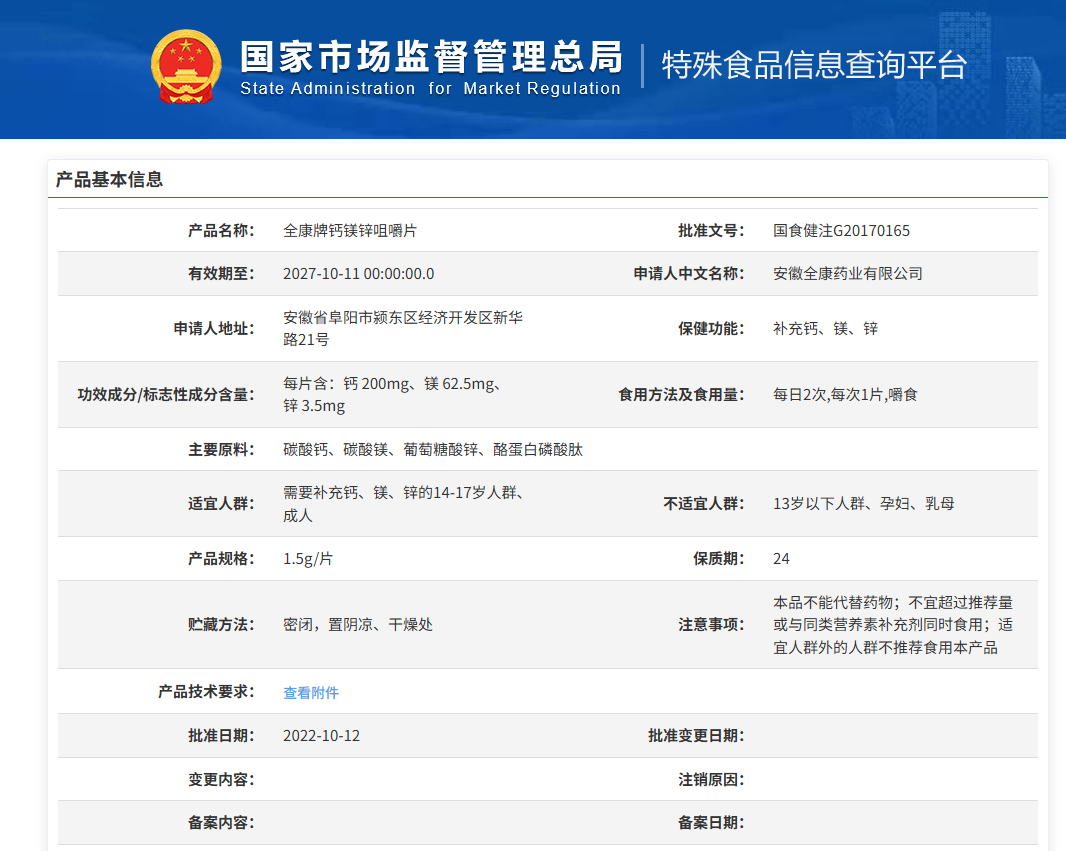Click the State Administration for Market Regulation subtitle
This screenshot has width=1066, height=851.
tap(430, 88)
